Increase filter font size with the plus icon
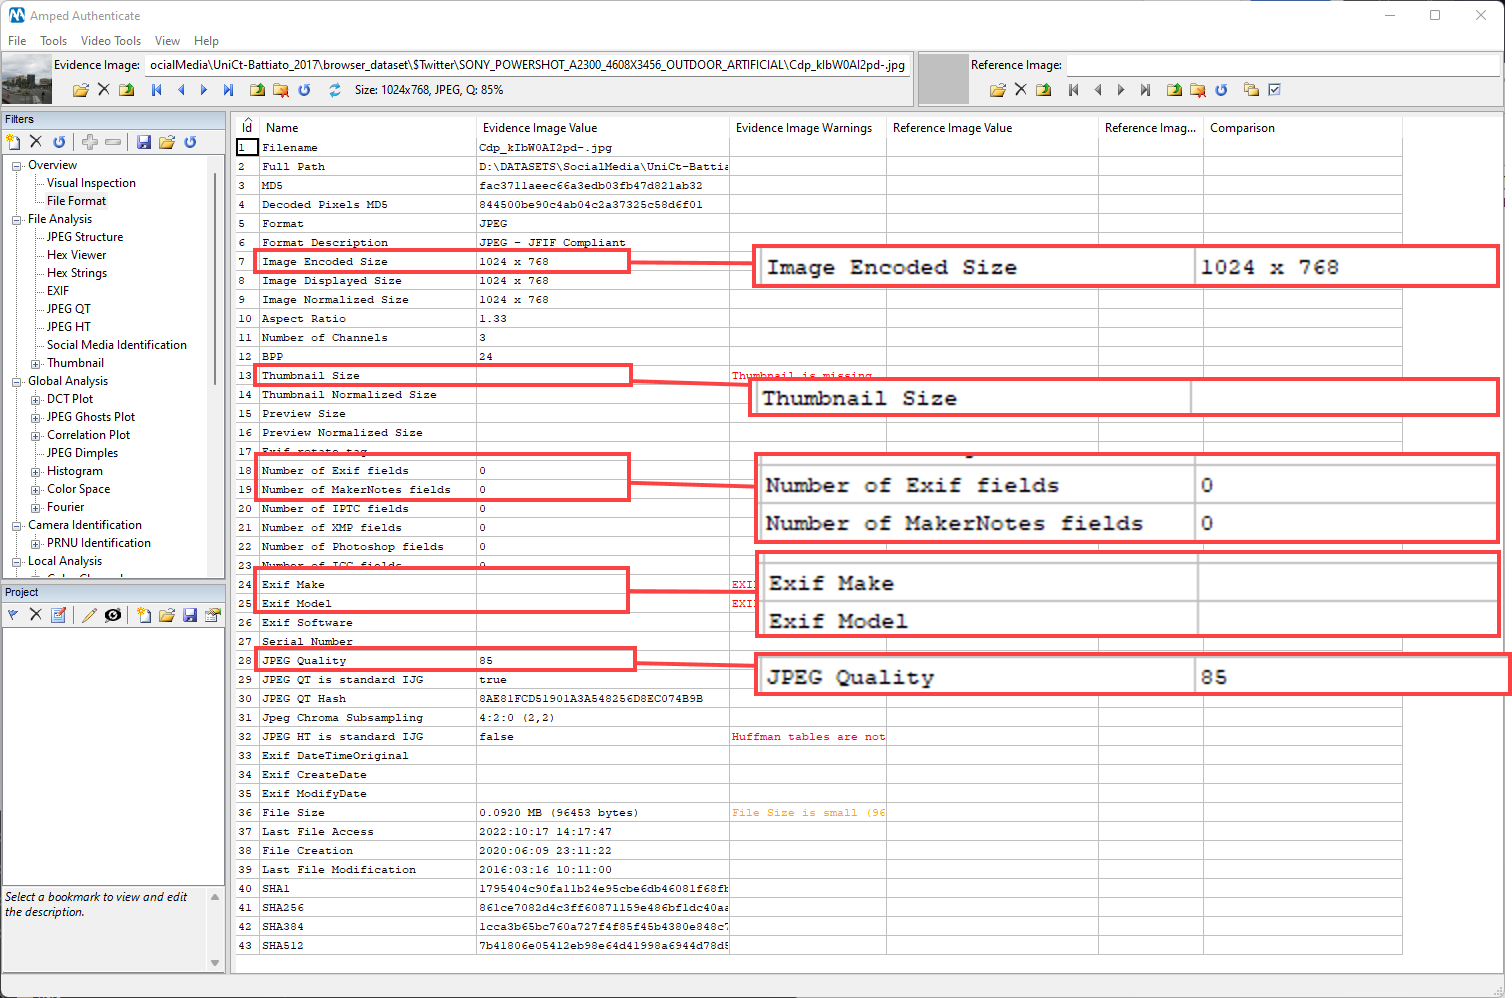This screenshot has width=1512, height=998. click(89, 142)
